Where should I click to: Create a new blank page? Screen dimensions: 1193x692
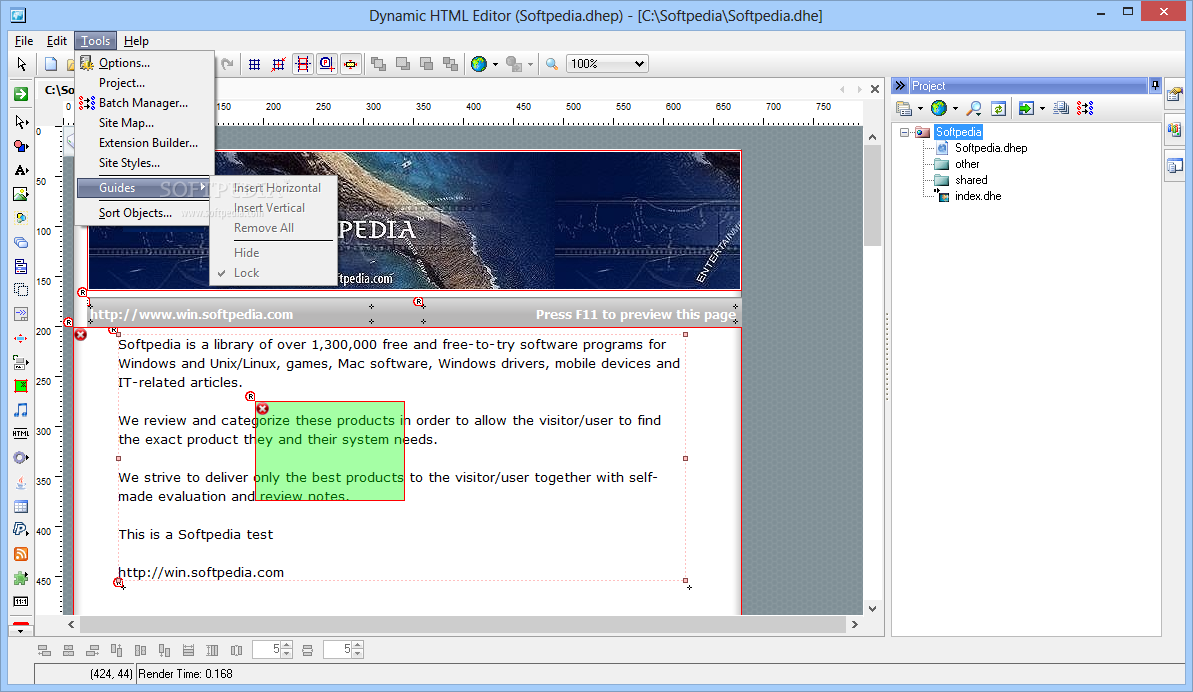(x=51, y=64)
